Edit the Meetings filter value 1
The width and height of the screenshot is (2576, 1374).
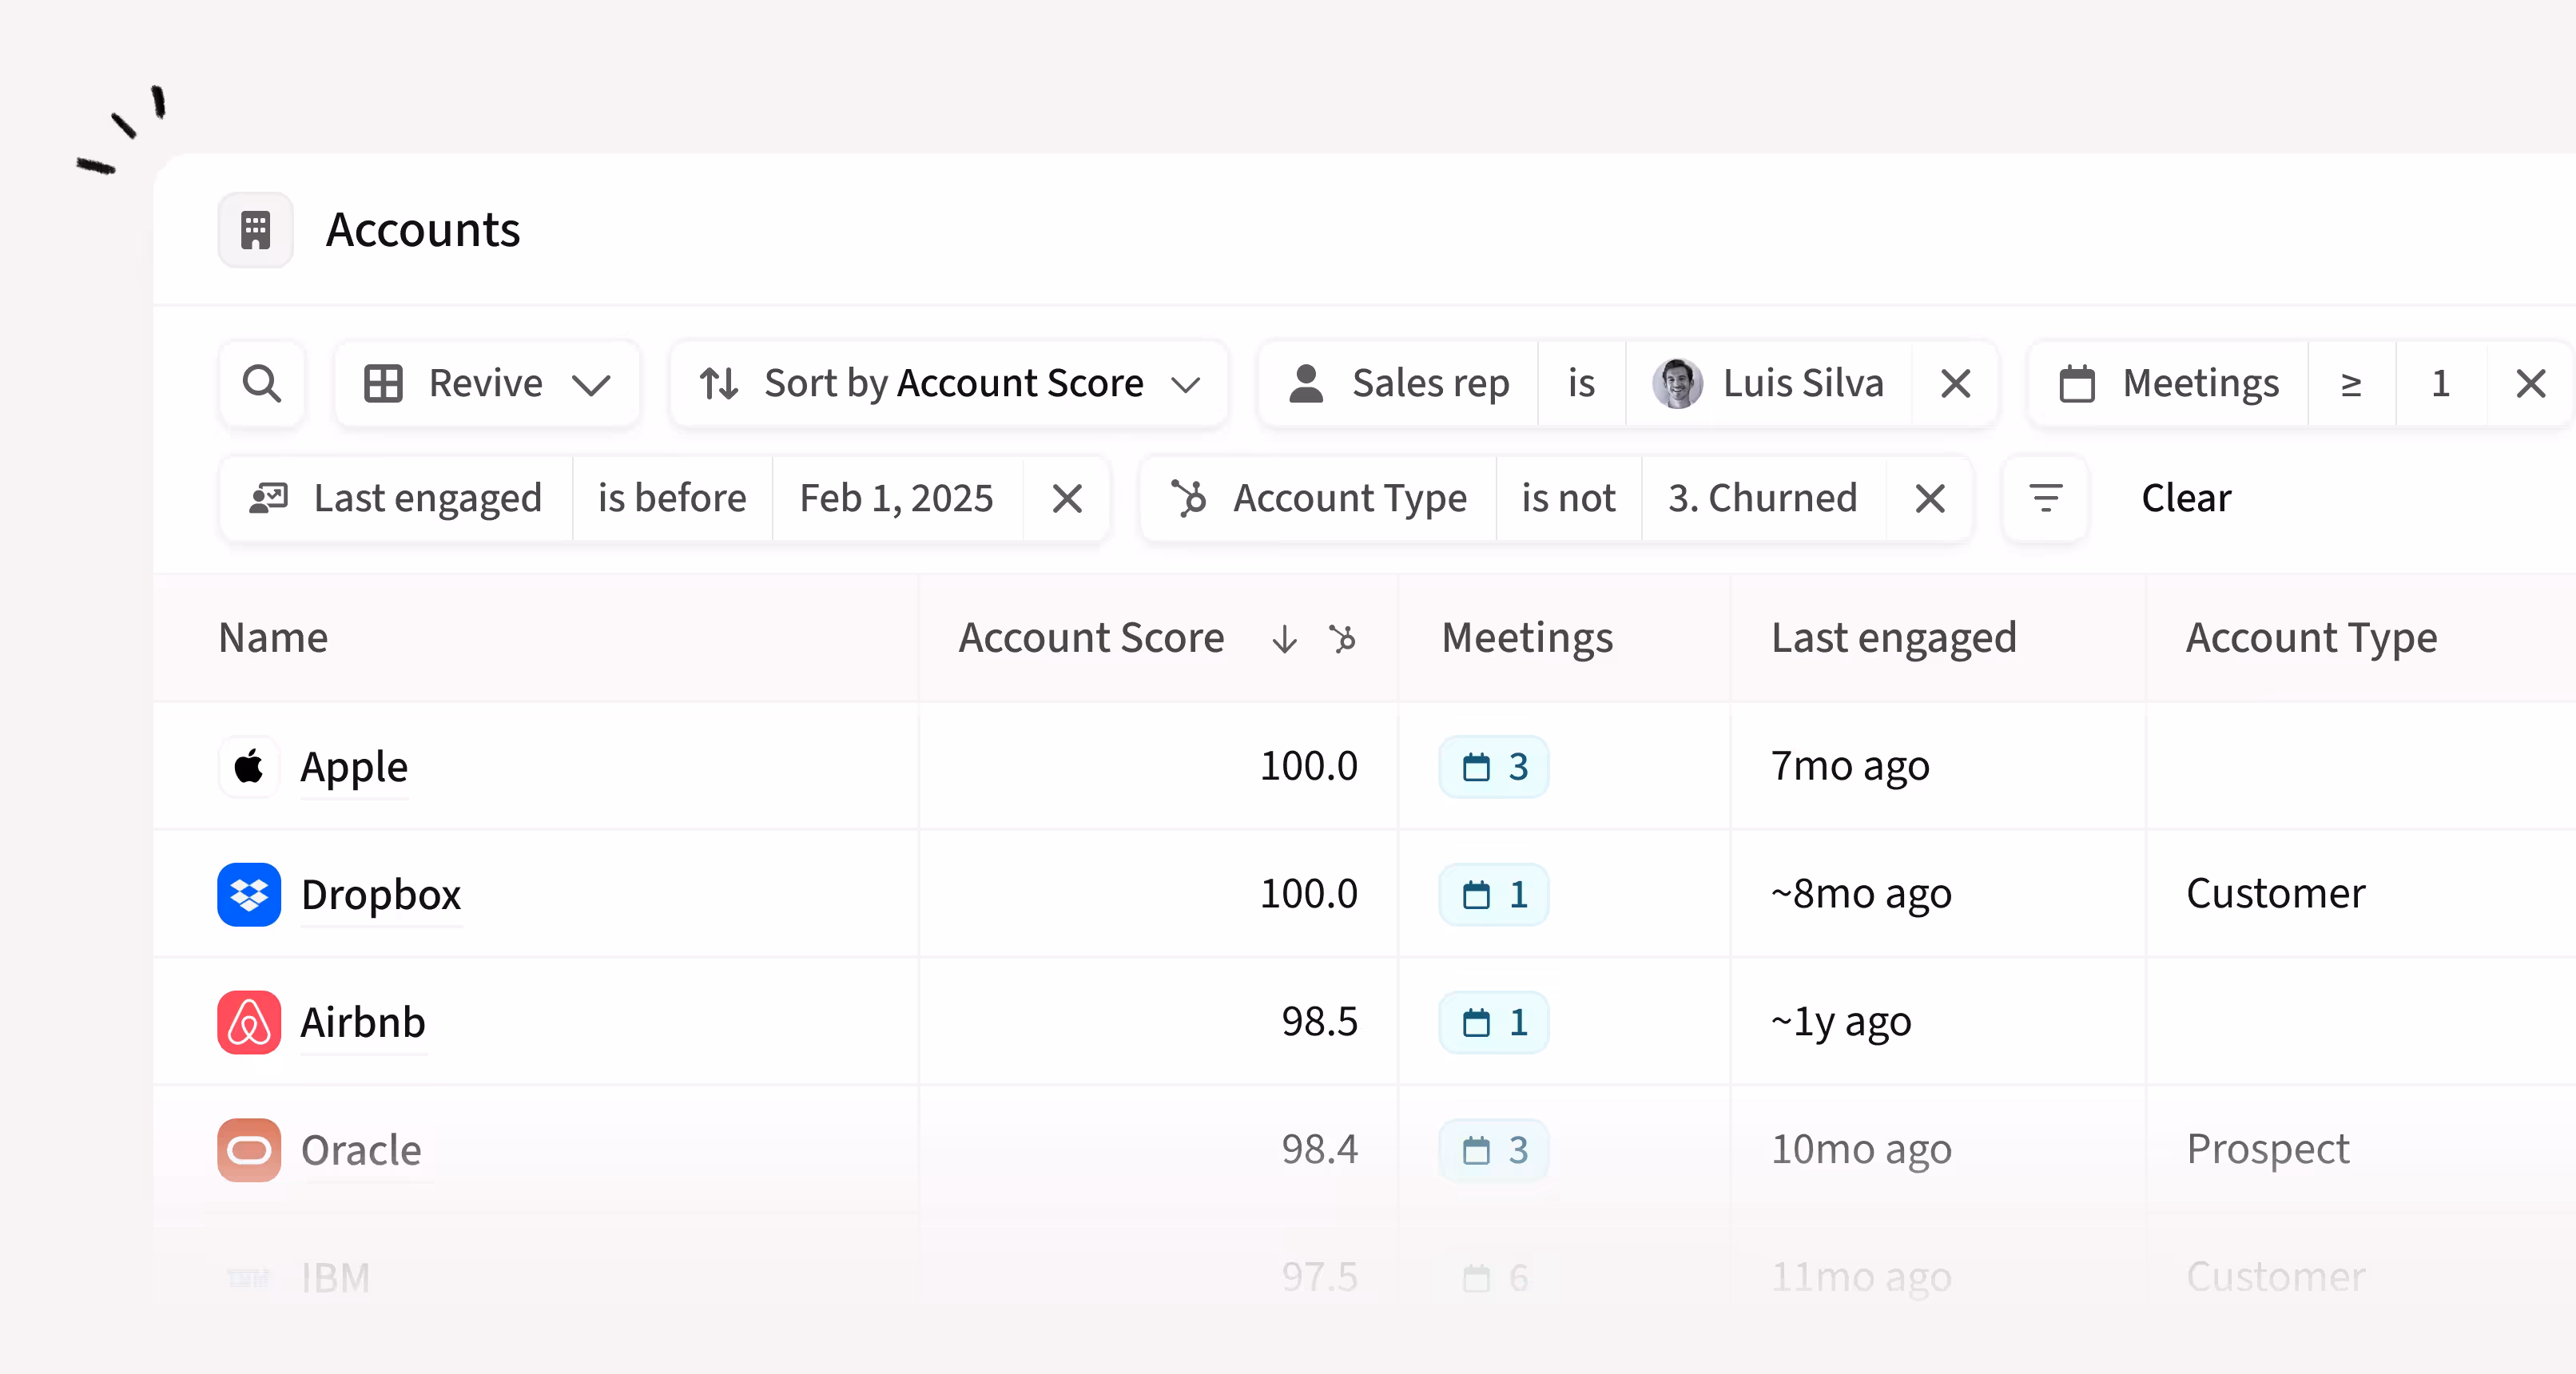point(2441,384)
